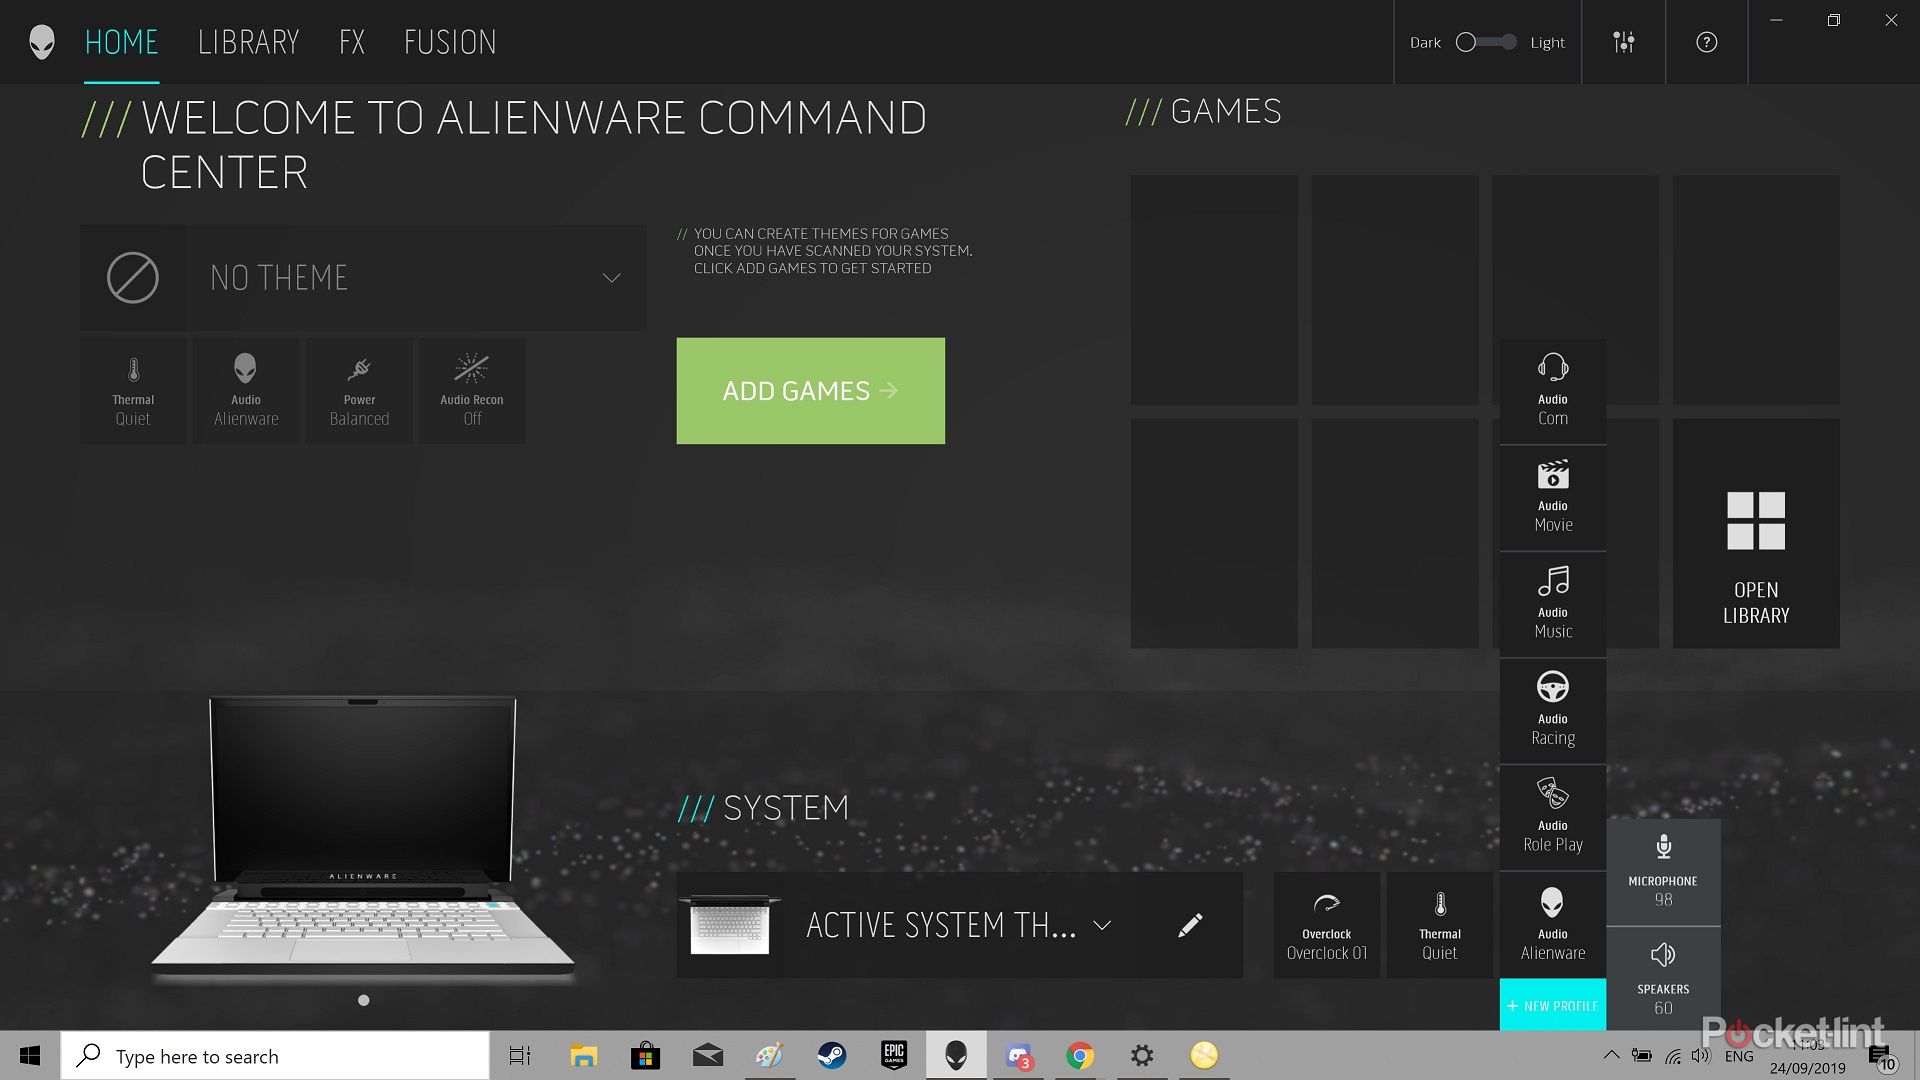Select the Audio Racing profile icon

[x=1552, y=709]
